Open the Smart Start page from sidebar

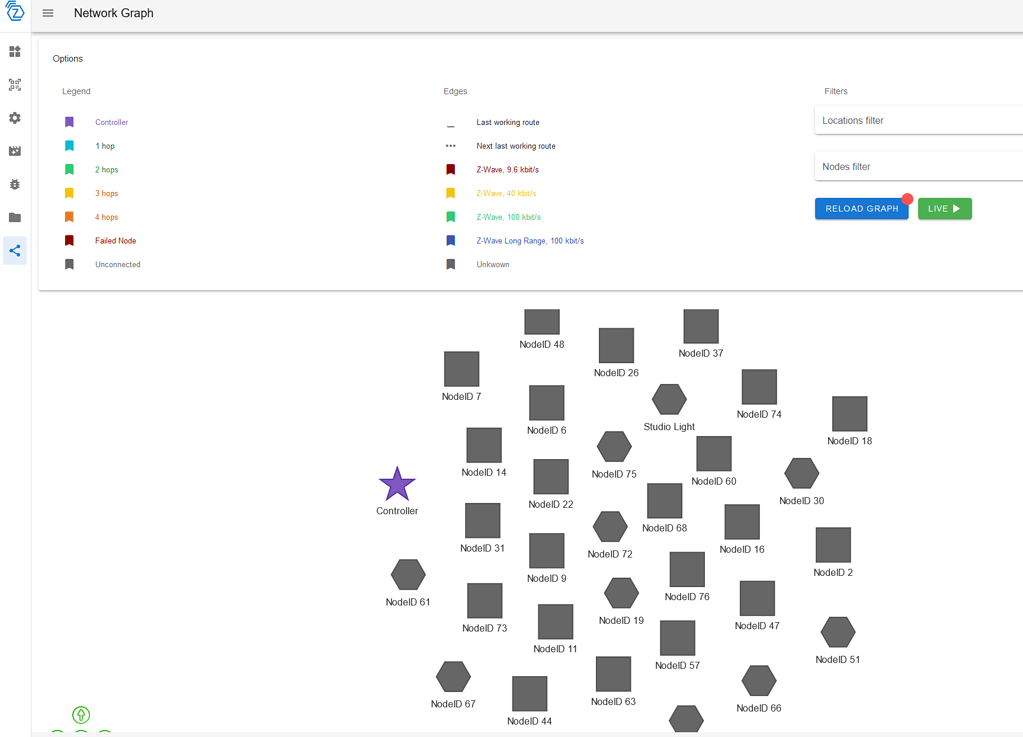click(x=14, y=84)
